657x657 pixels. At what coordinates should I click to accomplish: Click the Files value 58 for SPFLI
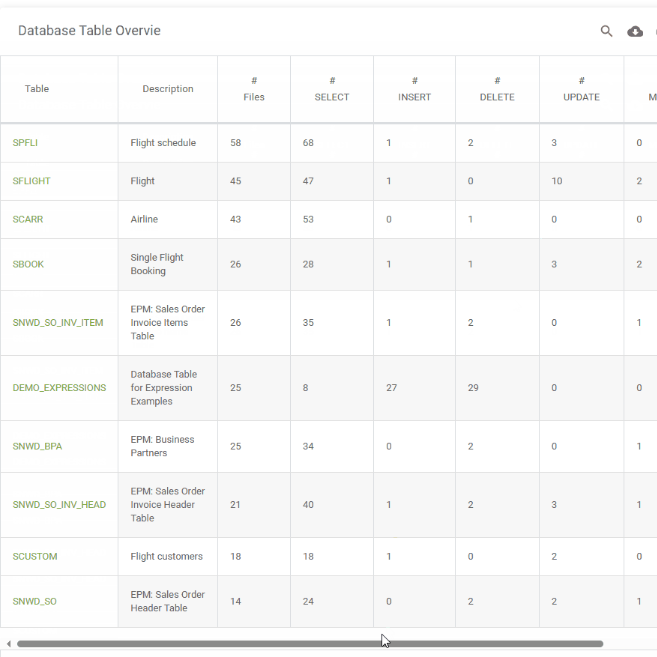coord(235,143)
